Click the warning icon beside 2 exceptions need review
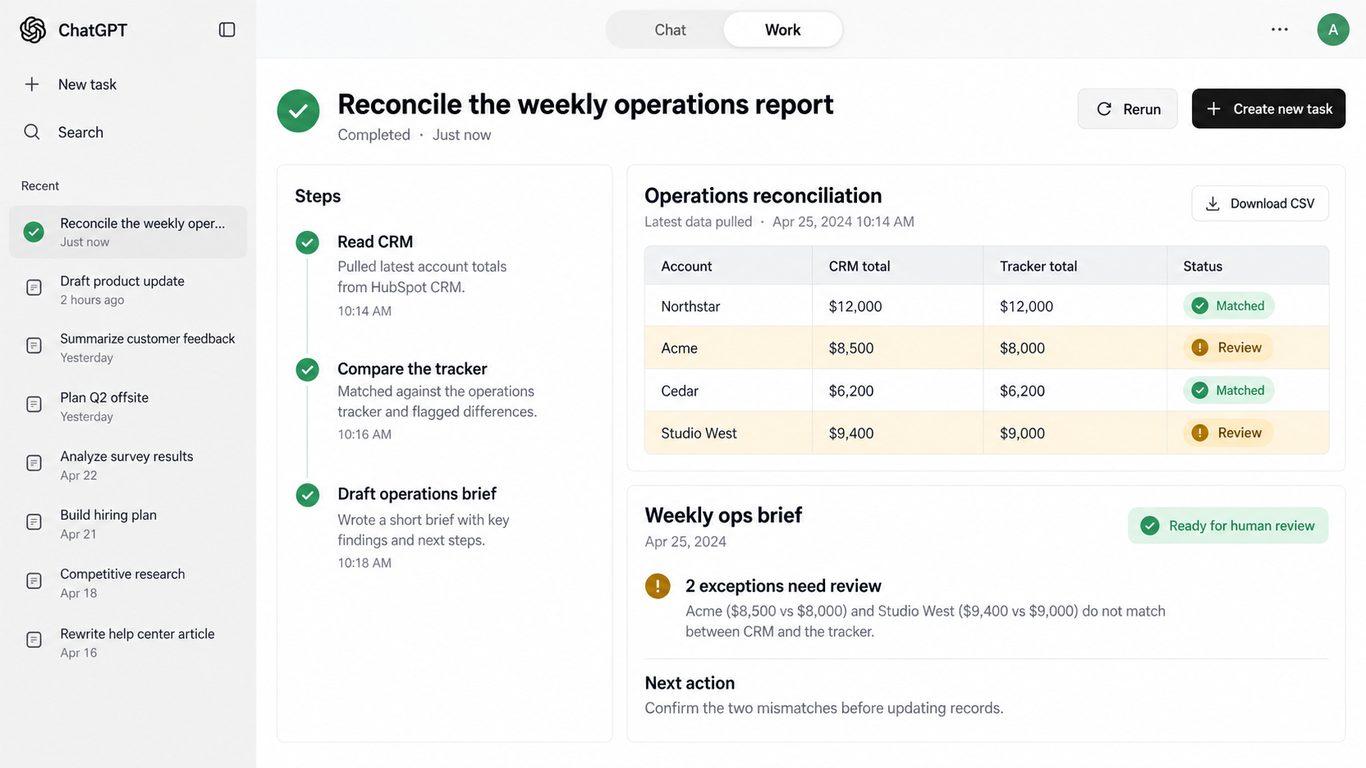The width and height of the screenshot is (1366, 768). pos(657,586)
